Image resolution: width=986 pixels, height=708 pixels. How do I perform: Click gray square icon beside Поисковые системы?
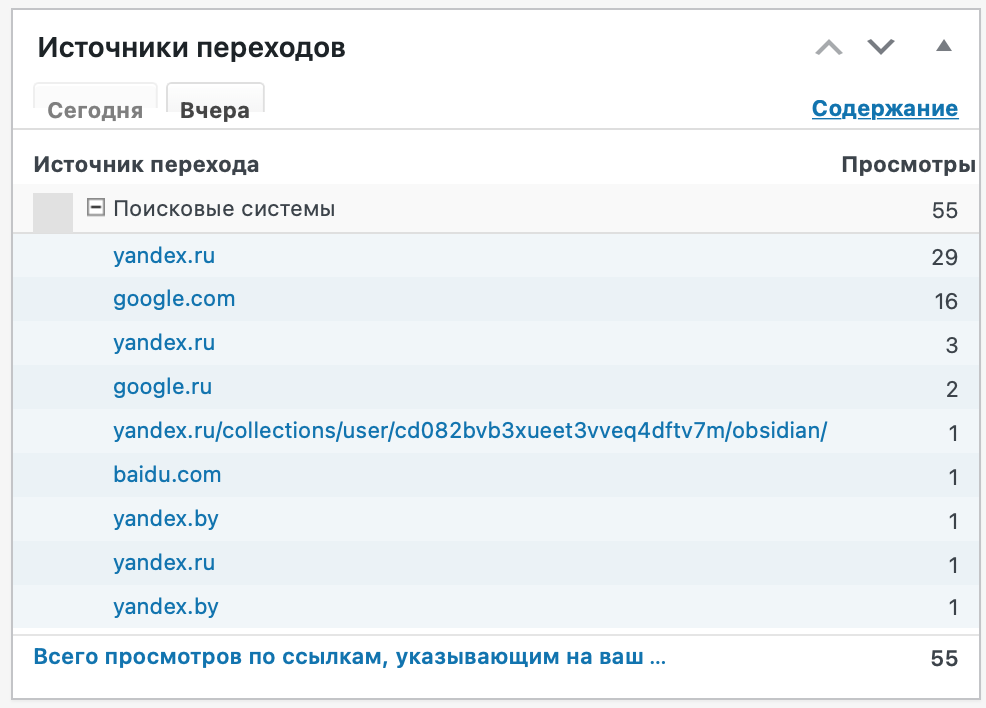(53, 213)
